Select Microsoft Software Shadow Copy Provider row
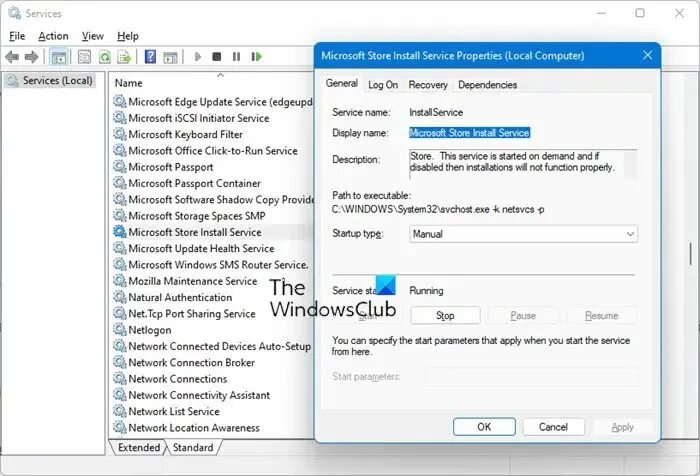 click(212, 199)
